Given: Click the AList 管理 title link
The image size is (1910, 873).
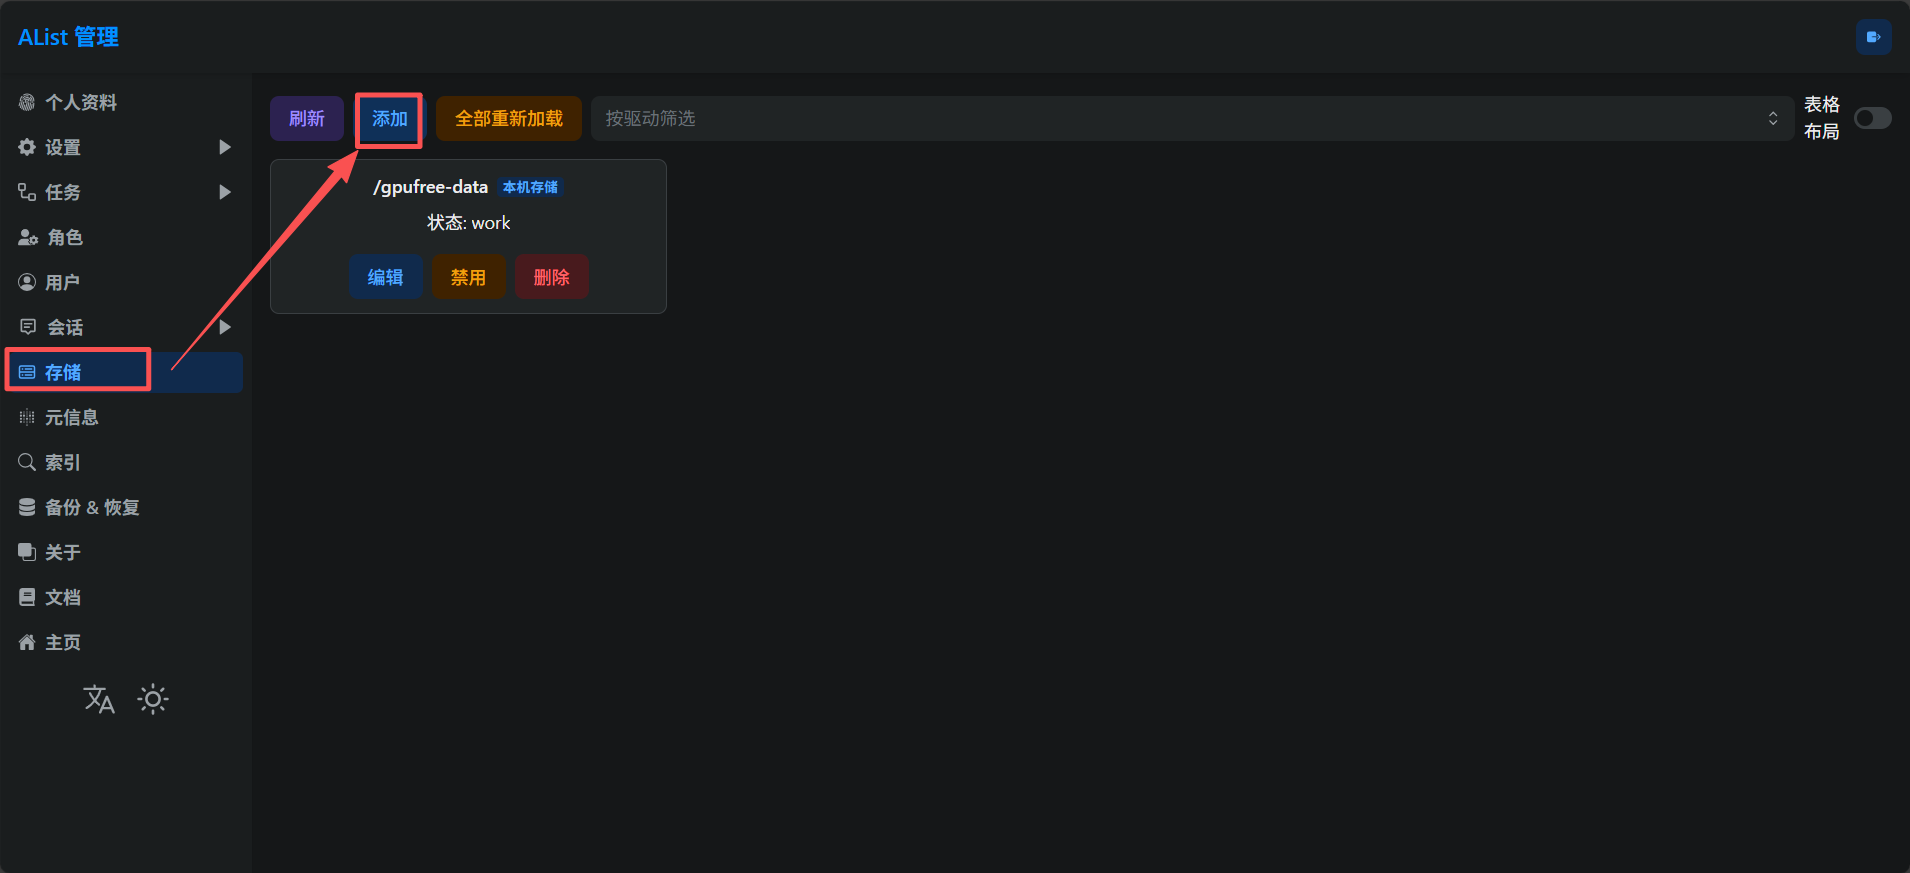Looking at the screenshot, I should [x=68, y=37].
